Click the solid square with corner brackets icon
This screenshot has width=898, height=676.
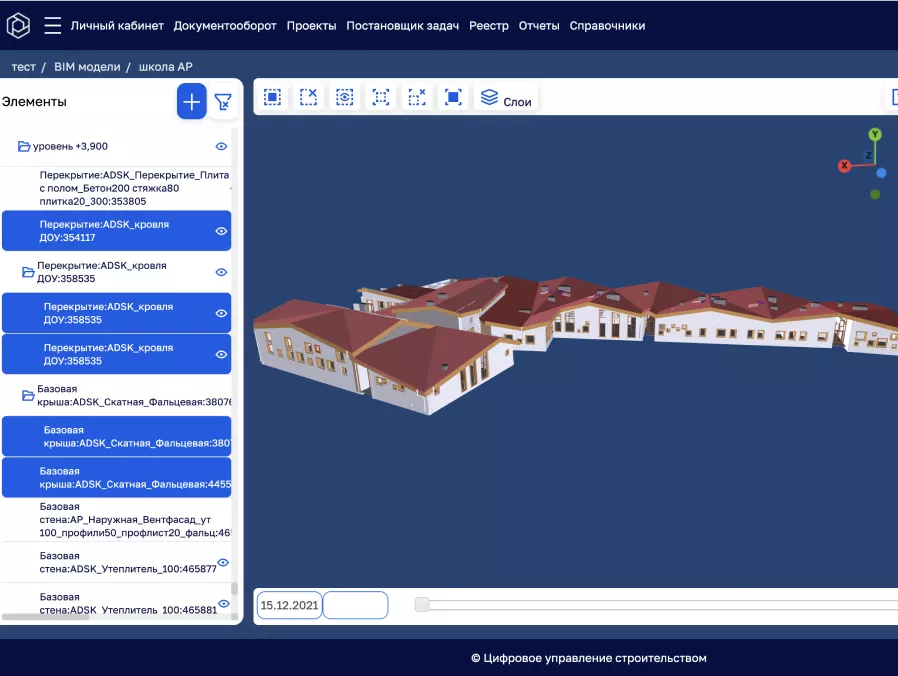coord(453,97)
